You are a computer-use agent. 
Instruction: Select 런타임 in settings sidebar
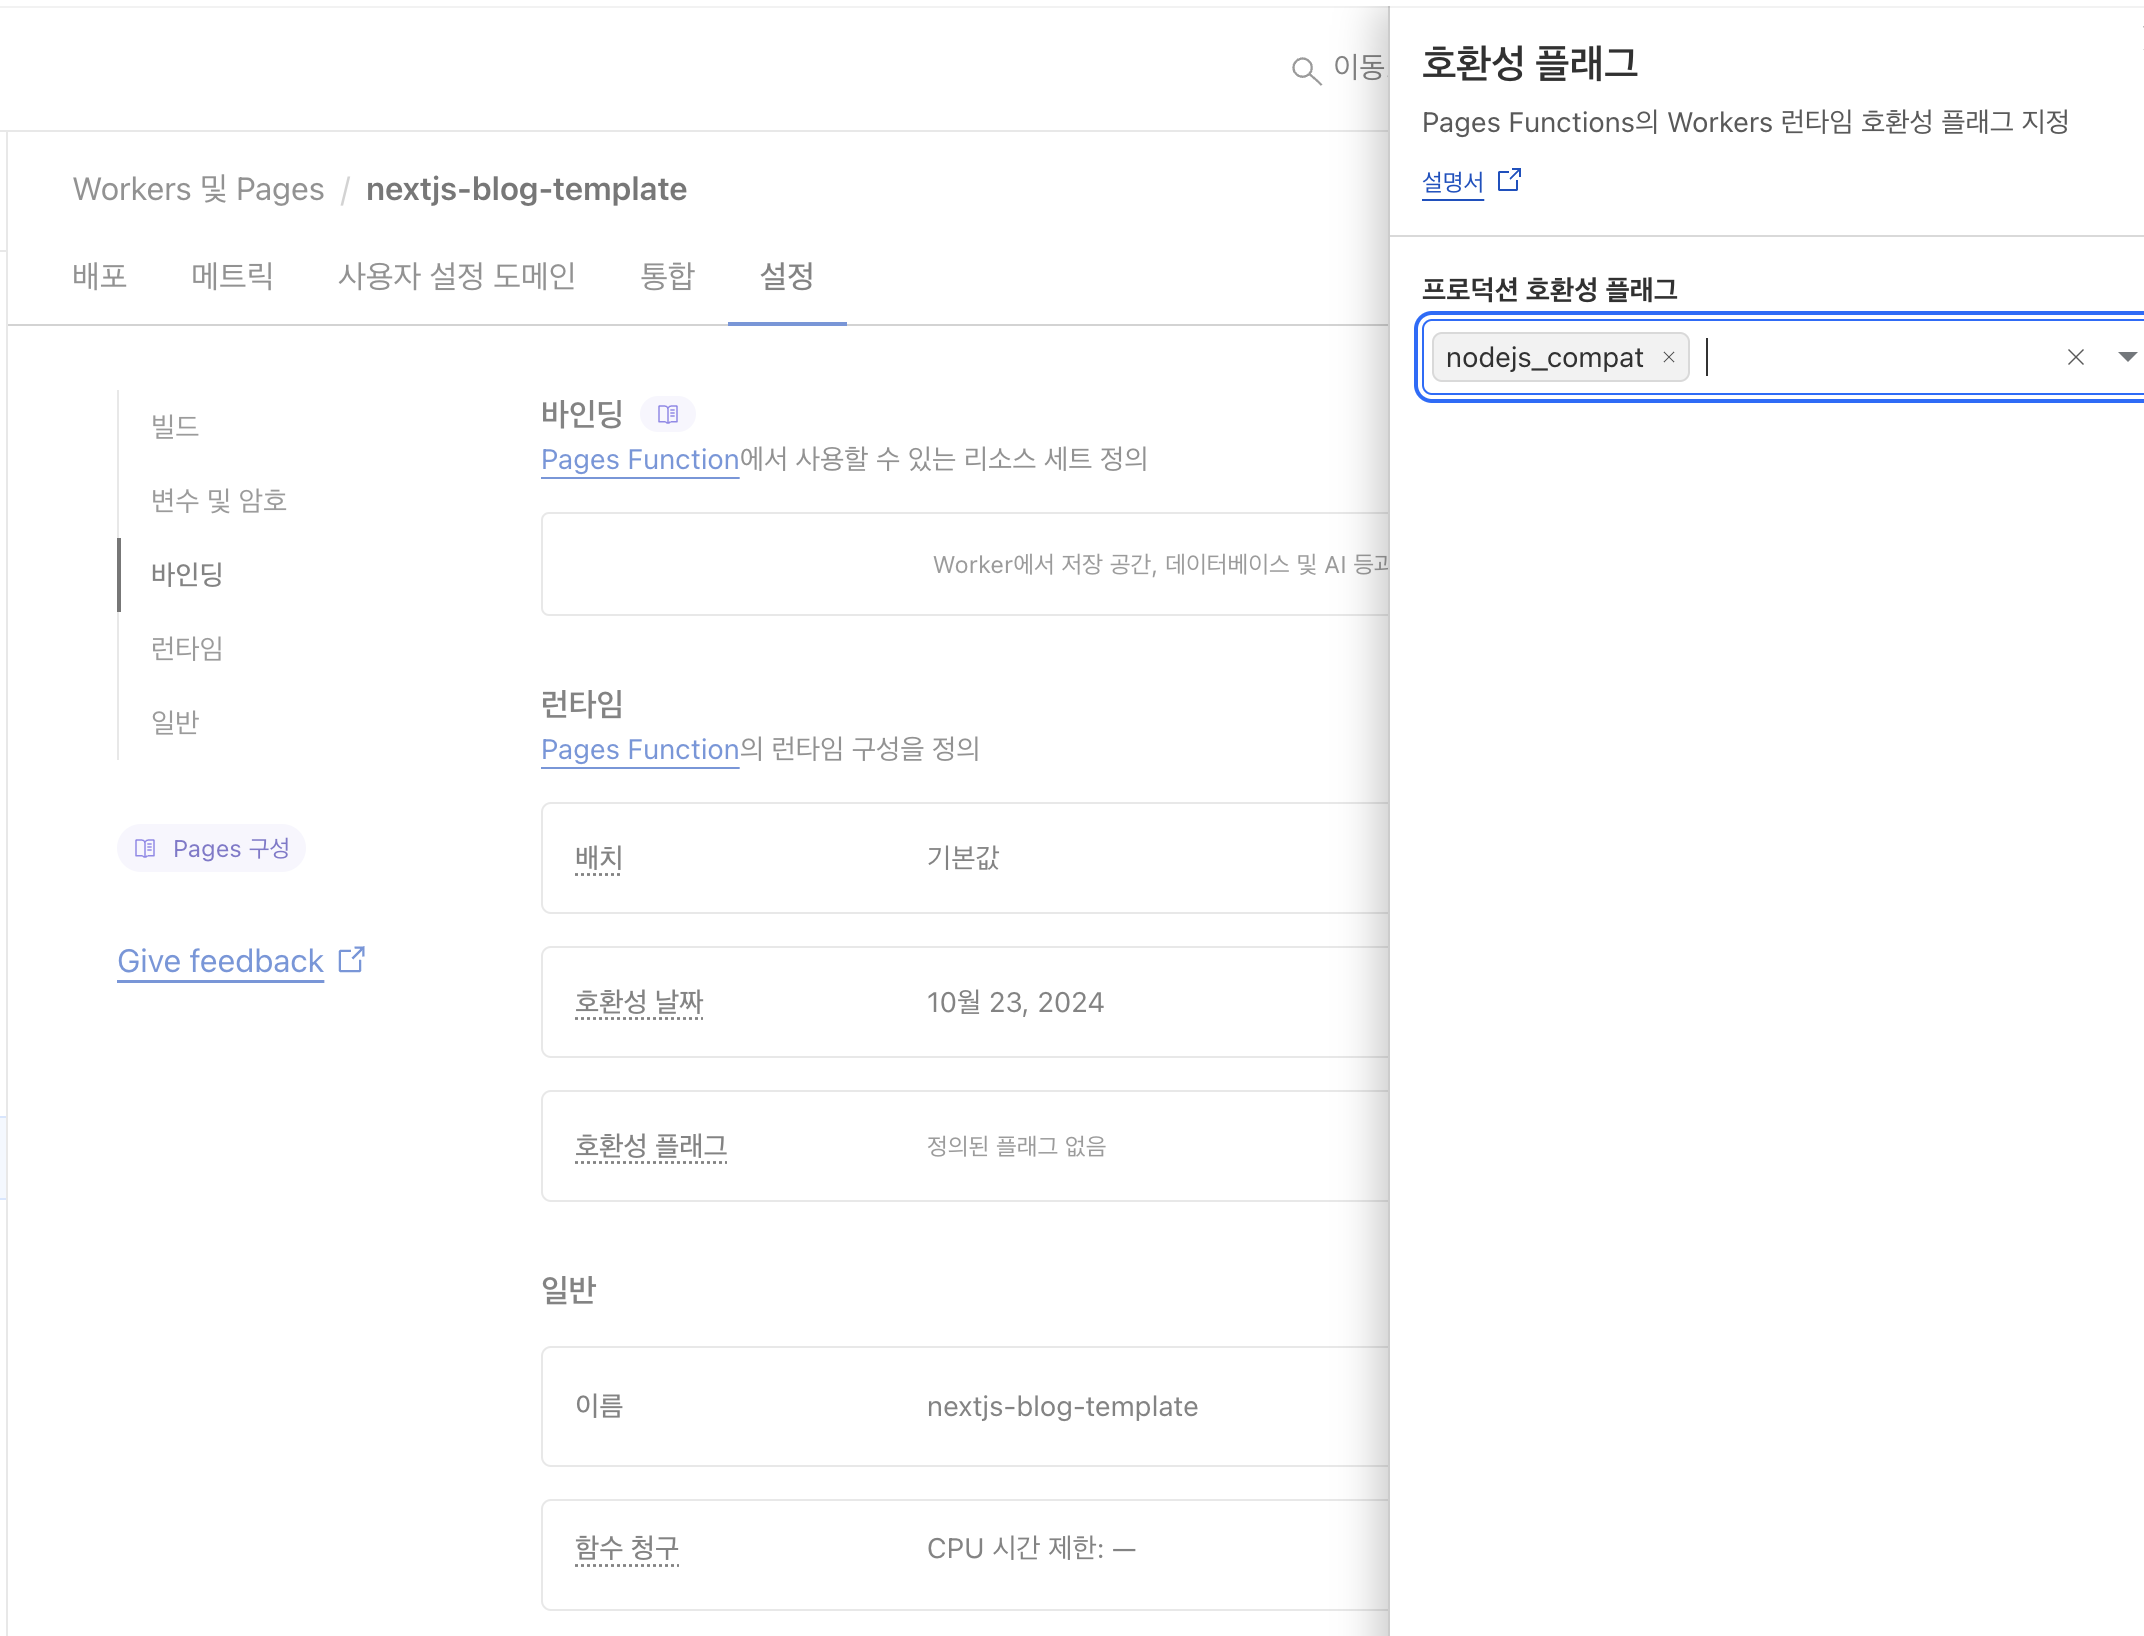(187, 648)
